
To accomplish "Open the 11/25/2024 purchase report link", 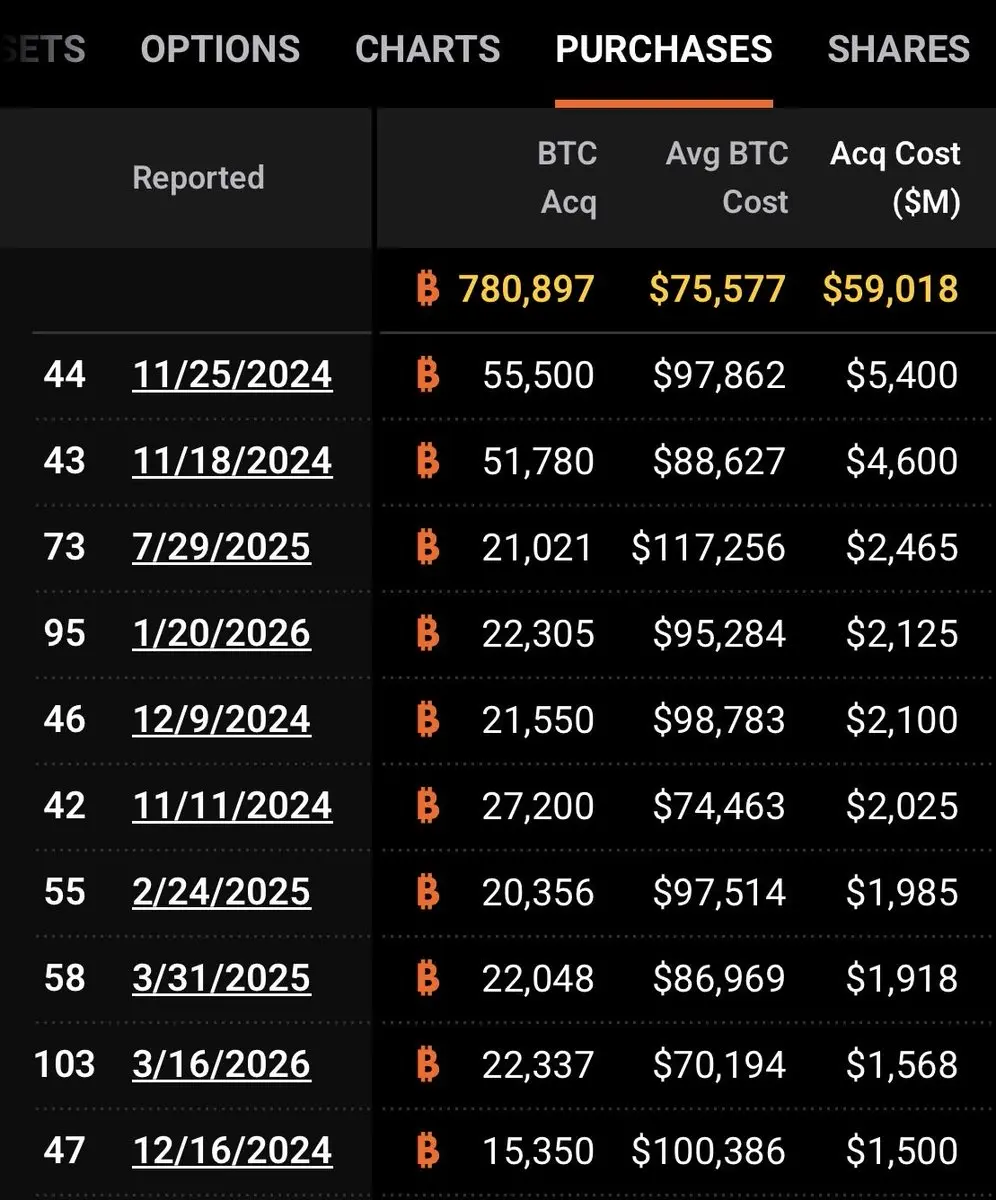I will [232, 375].
